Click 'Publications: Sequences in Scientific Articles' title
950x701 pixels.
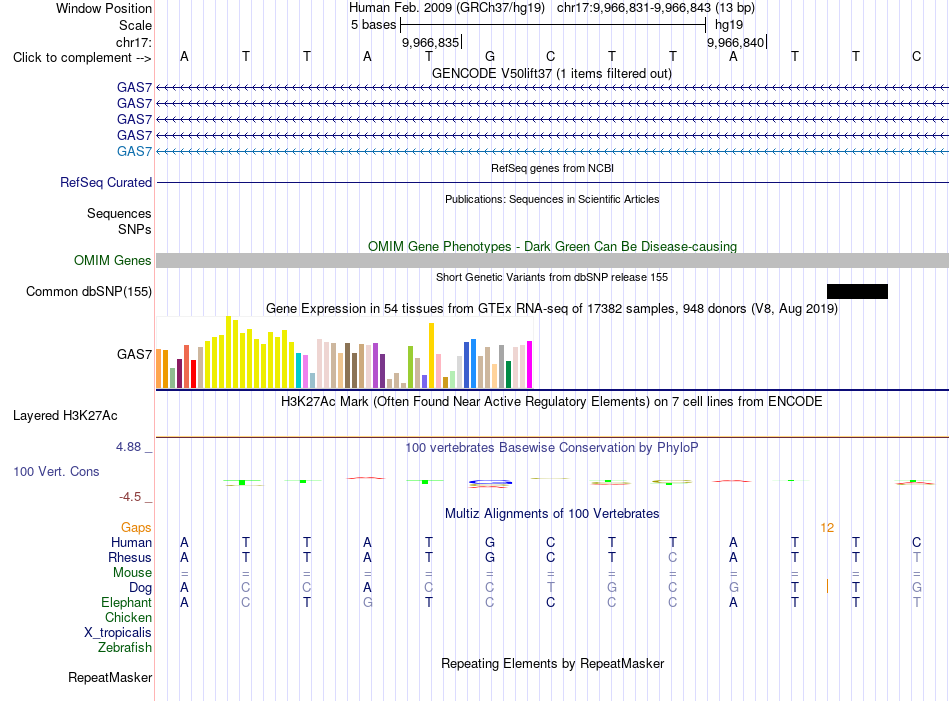[552, 199]
